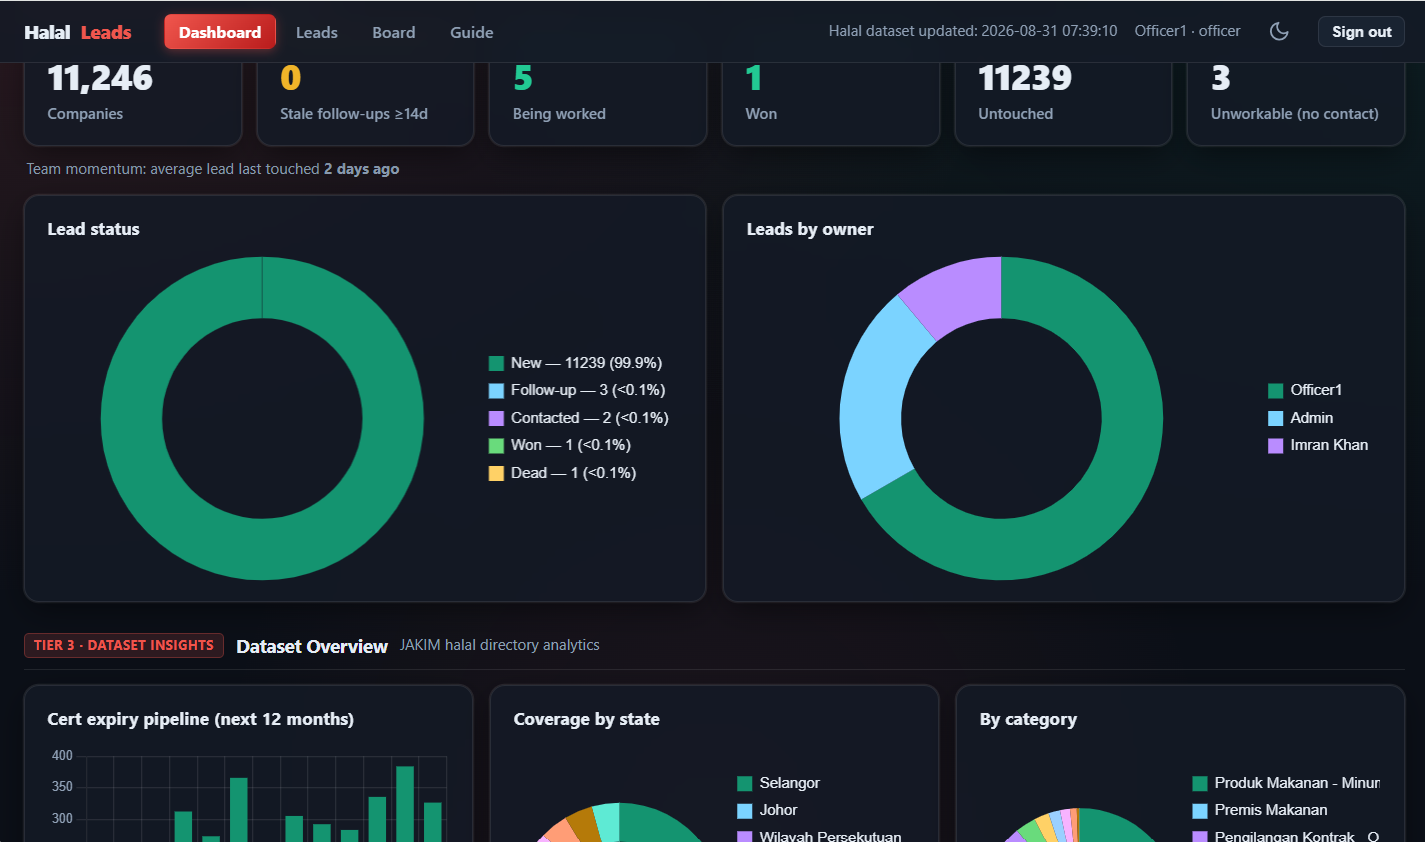Image resolution: width=1425 pixels, height=842 pixels.
Task: Toggle the Johor state legend swatch
Action: (x=745, y=811)
